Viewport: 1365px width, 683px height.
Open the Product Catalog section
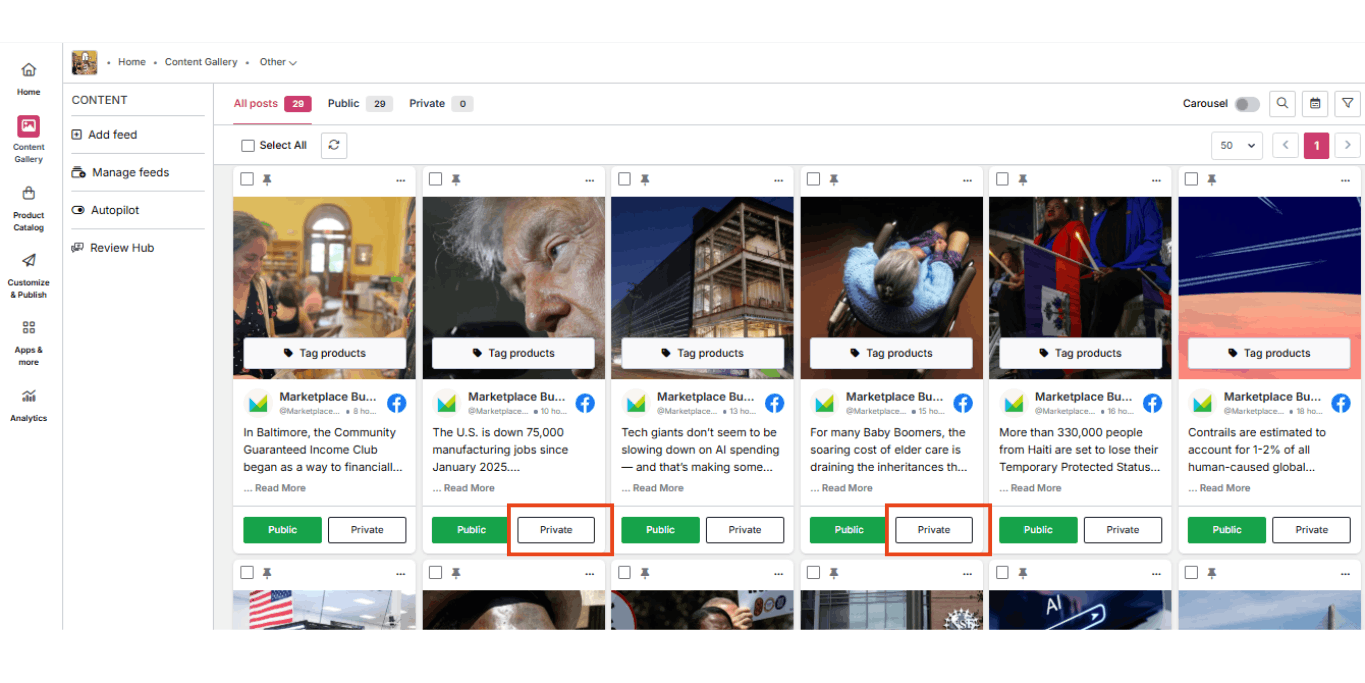28,207
